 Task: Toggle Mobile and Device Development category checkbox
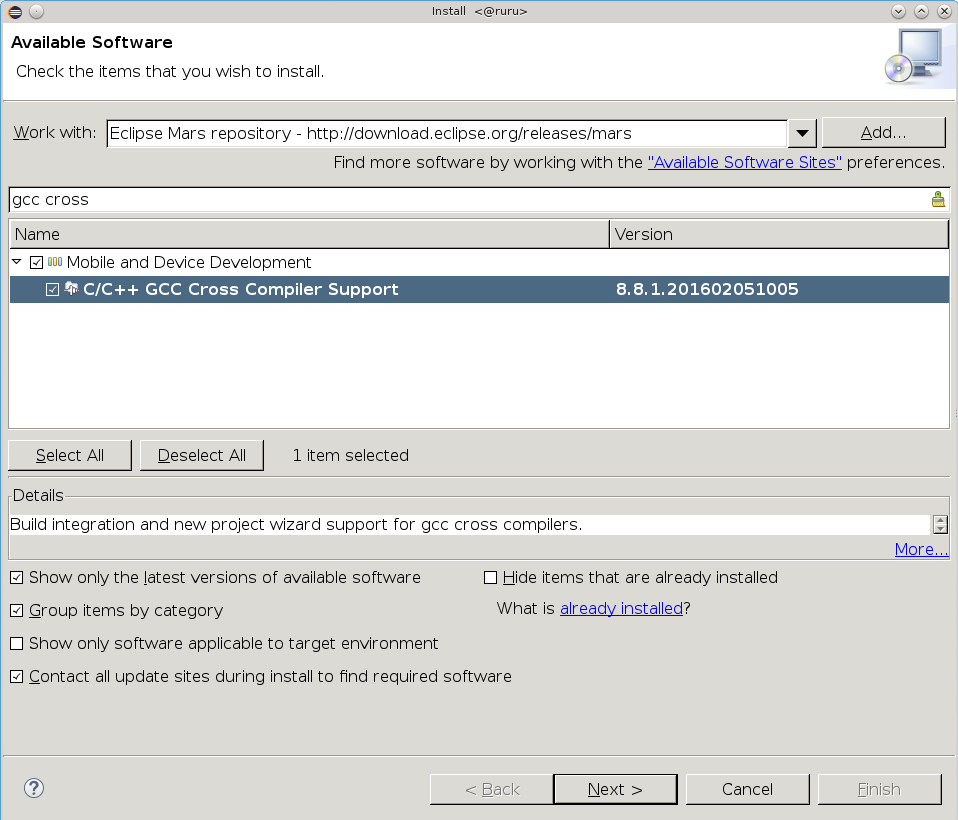coord(37,263)
